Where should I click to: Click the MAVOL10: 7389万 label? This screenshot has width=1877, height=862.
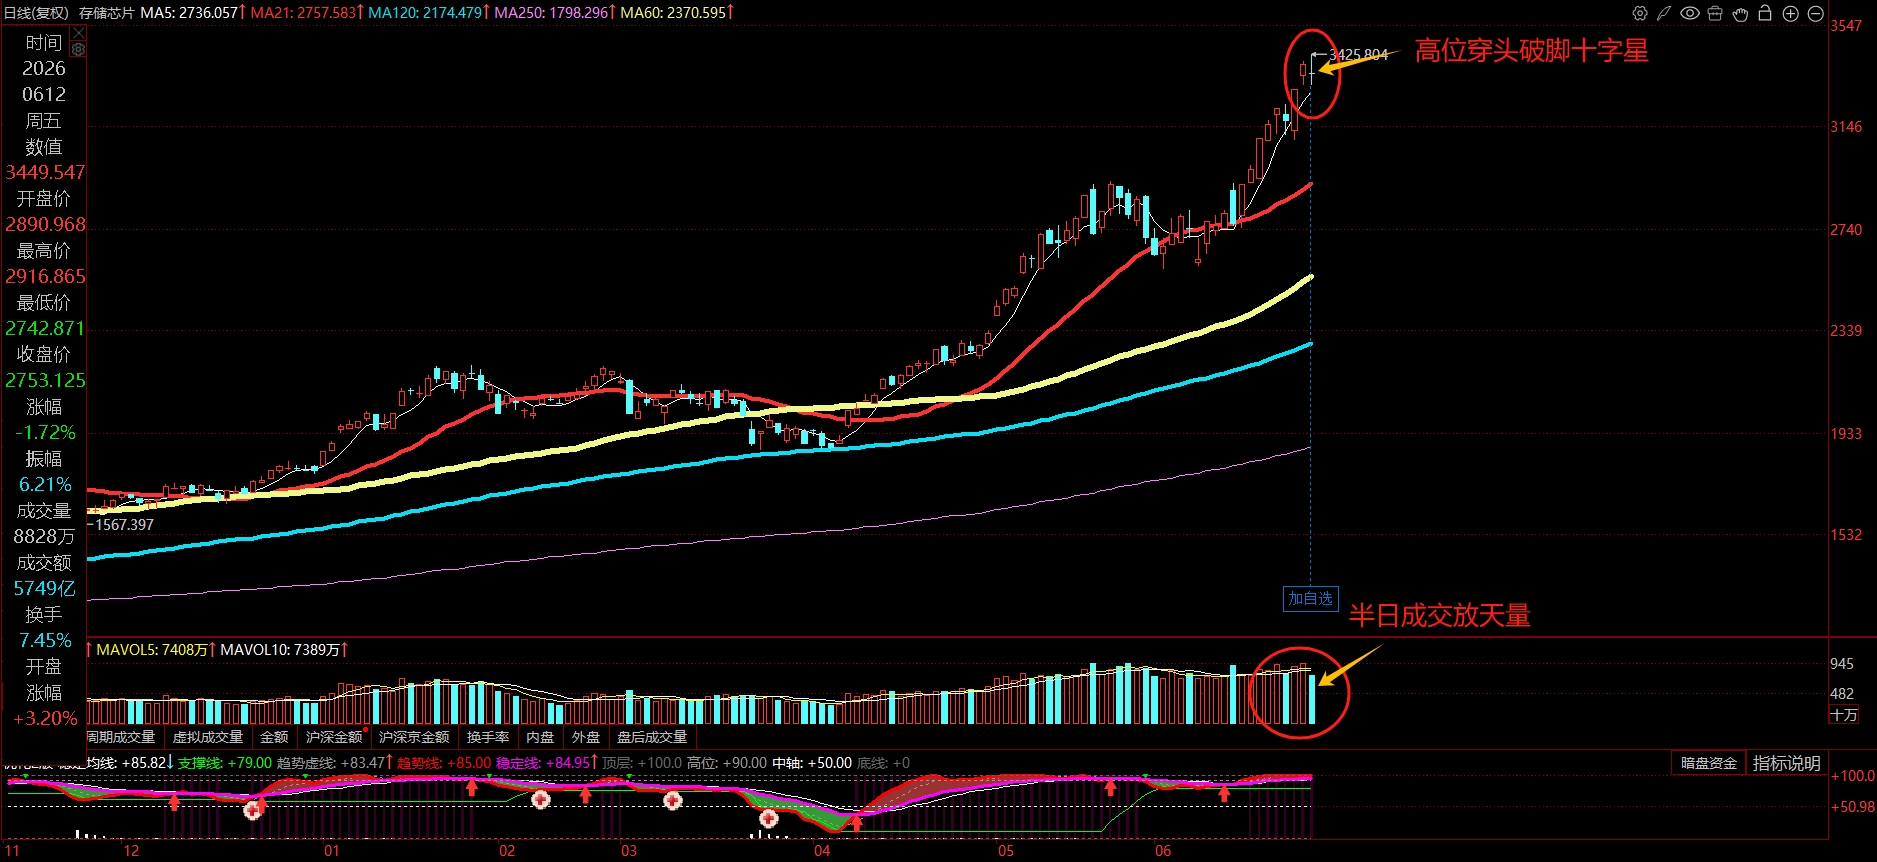coord(280,650)
